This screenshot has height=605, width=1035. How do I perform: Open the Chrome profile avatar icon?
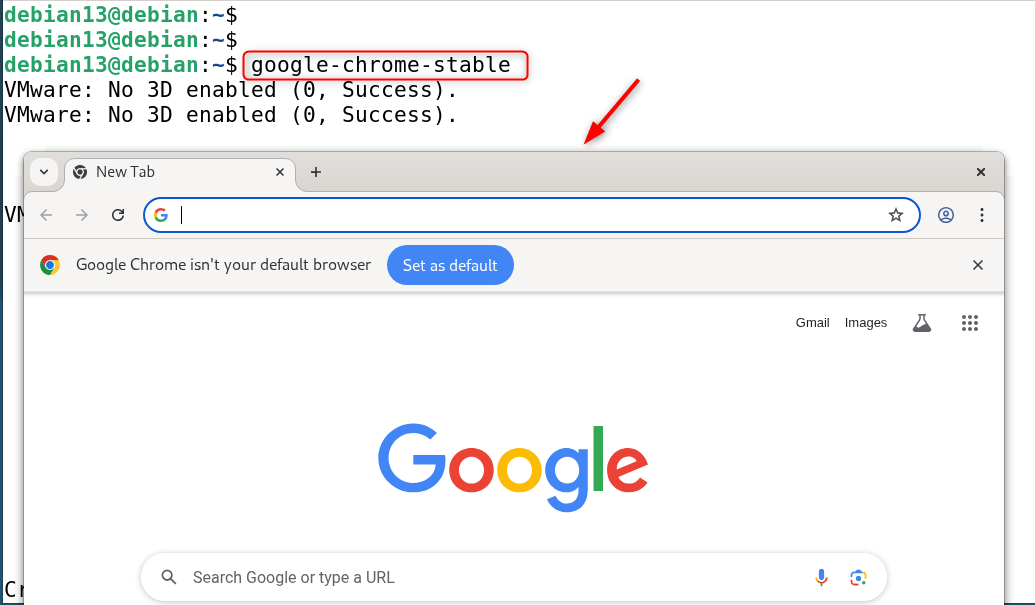click(946, 215)
